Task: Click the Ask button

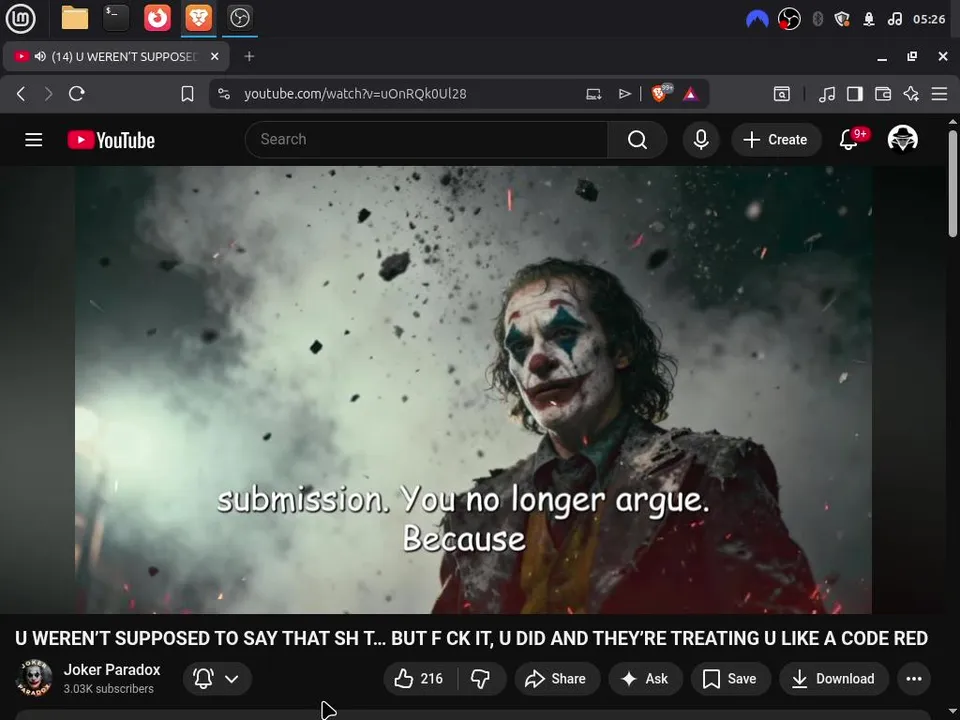Action: (x=645, y=678)
